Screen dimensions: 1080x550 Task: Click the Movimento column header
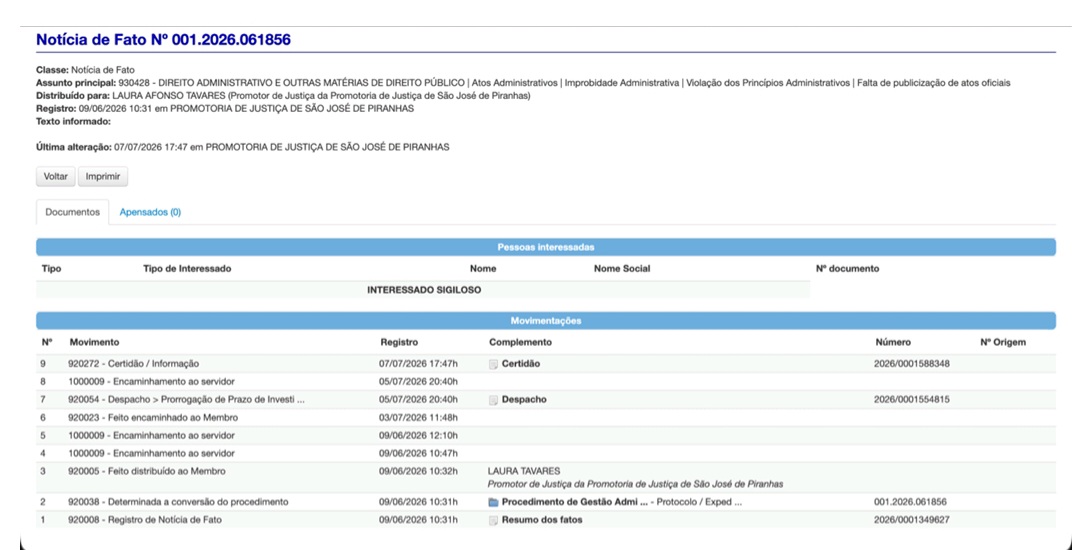coord(94,342)
